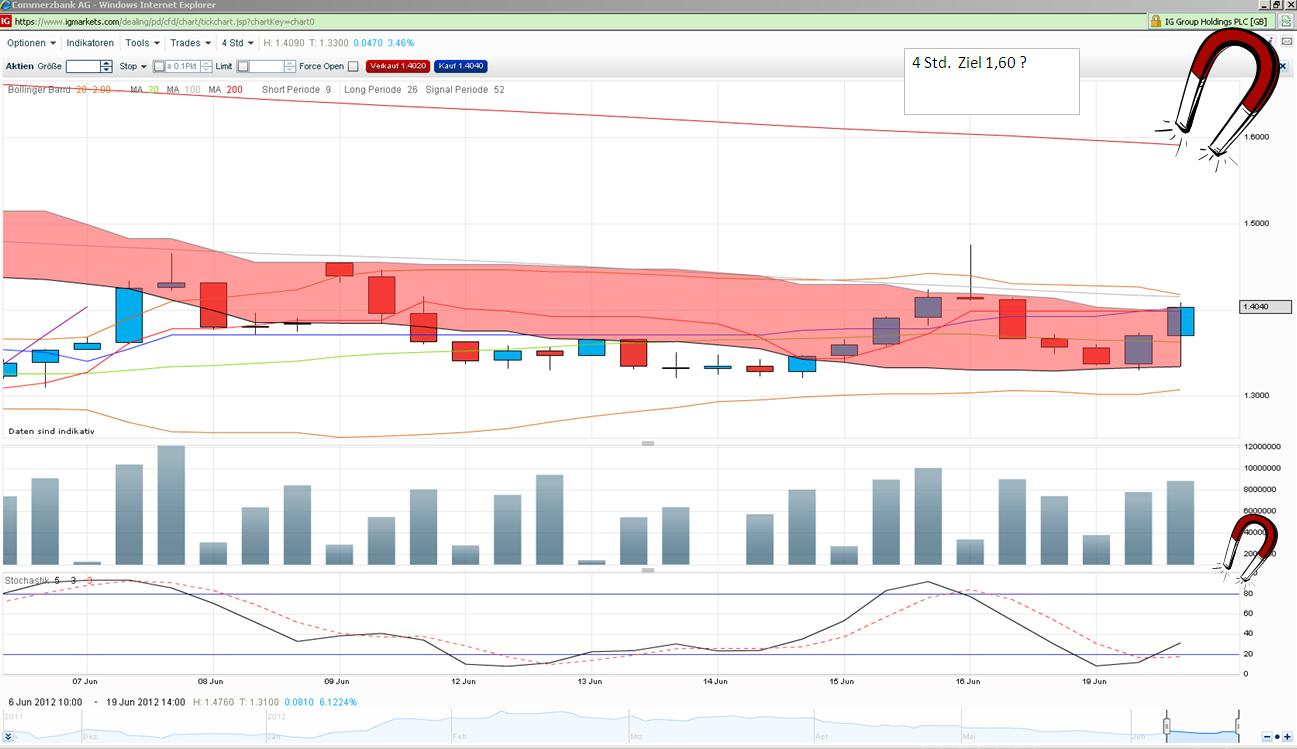Click the divider handle above volume panel

point(648,442)
